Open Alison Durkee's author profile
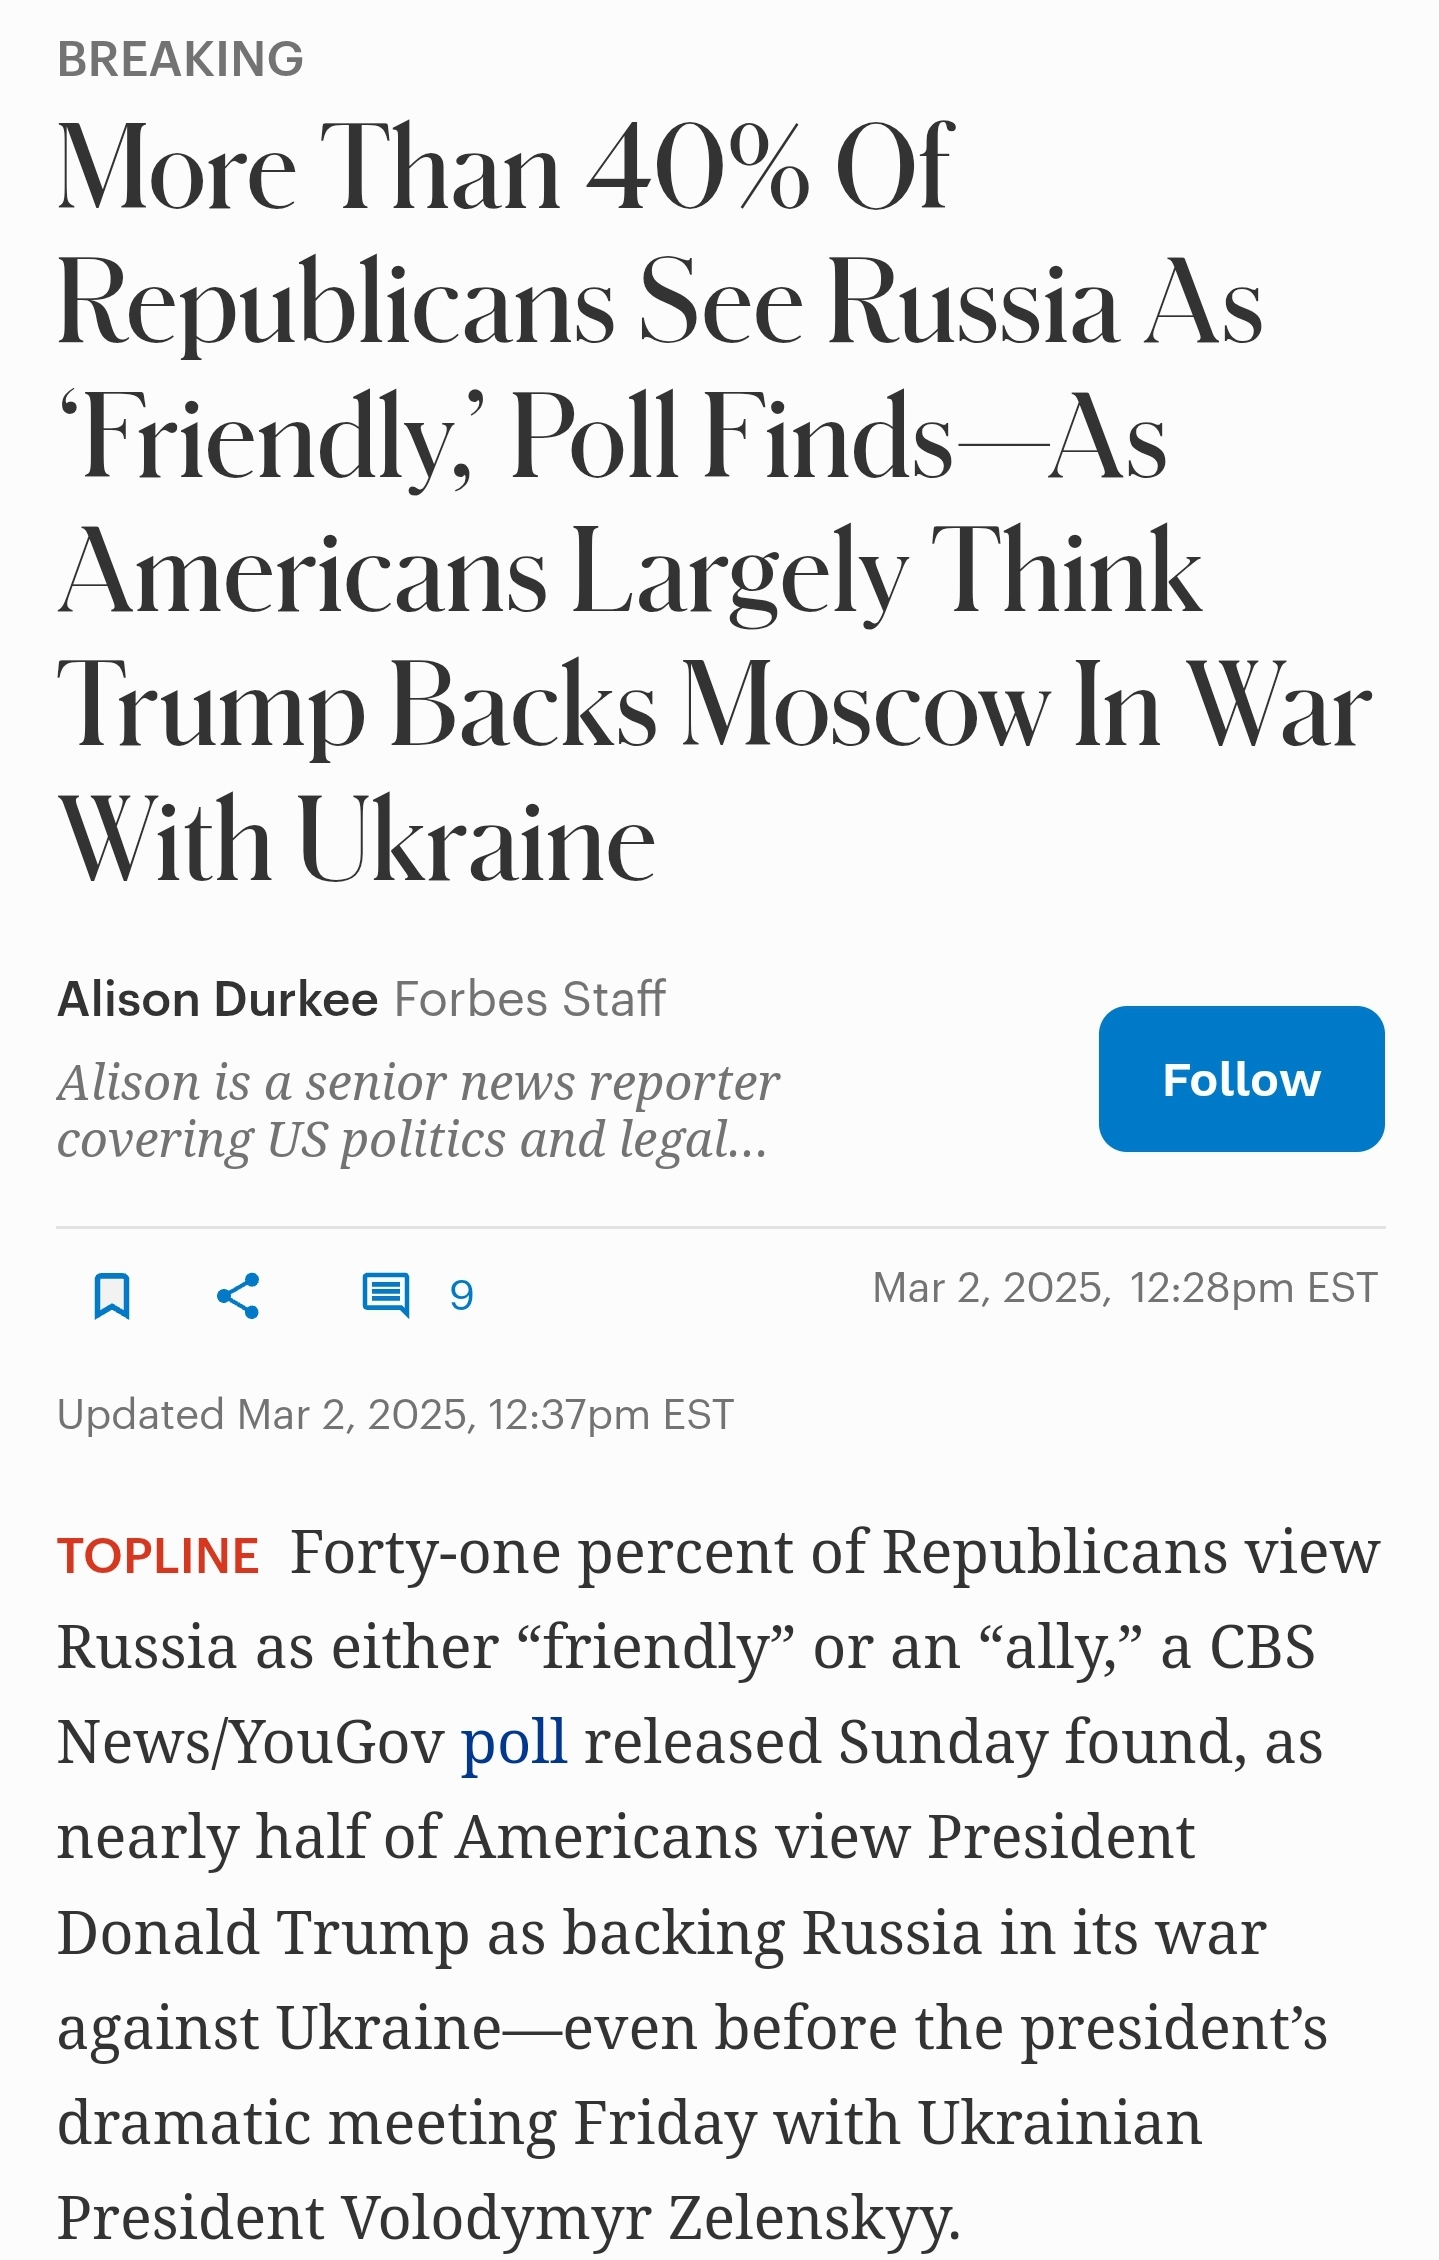The height and width of the screenshot is (2260, 1439). (x=217, y=999)
